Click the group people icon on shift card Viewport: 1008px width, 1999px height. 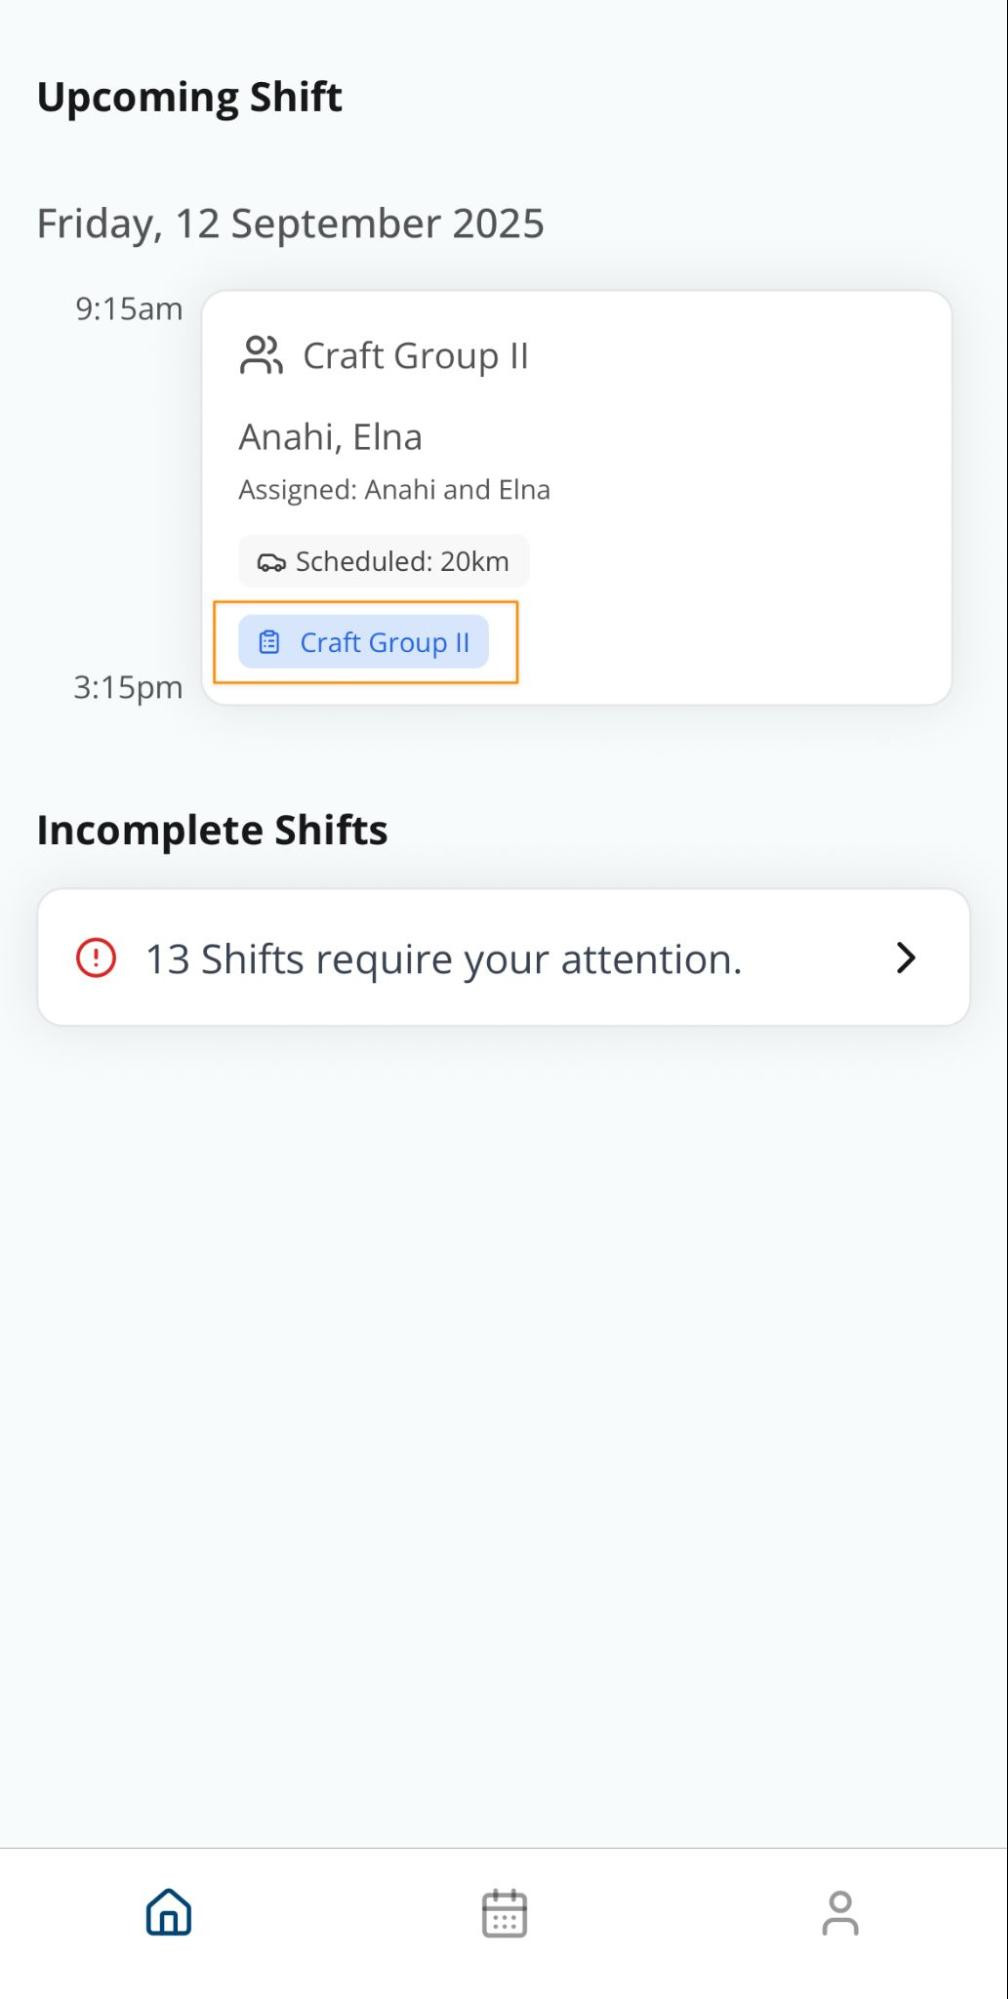tap(261, 356)
